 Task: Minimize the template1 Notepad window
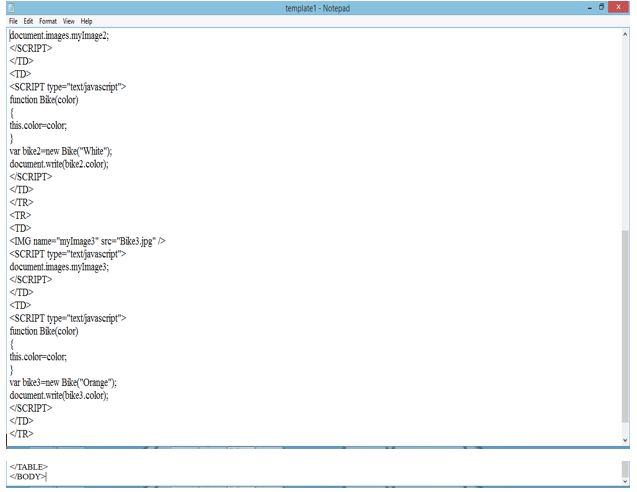tap(589, 8)
